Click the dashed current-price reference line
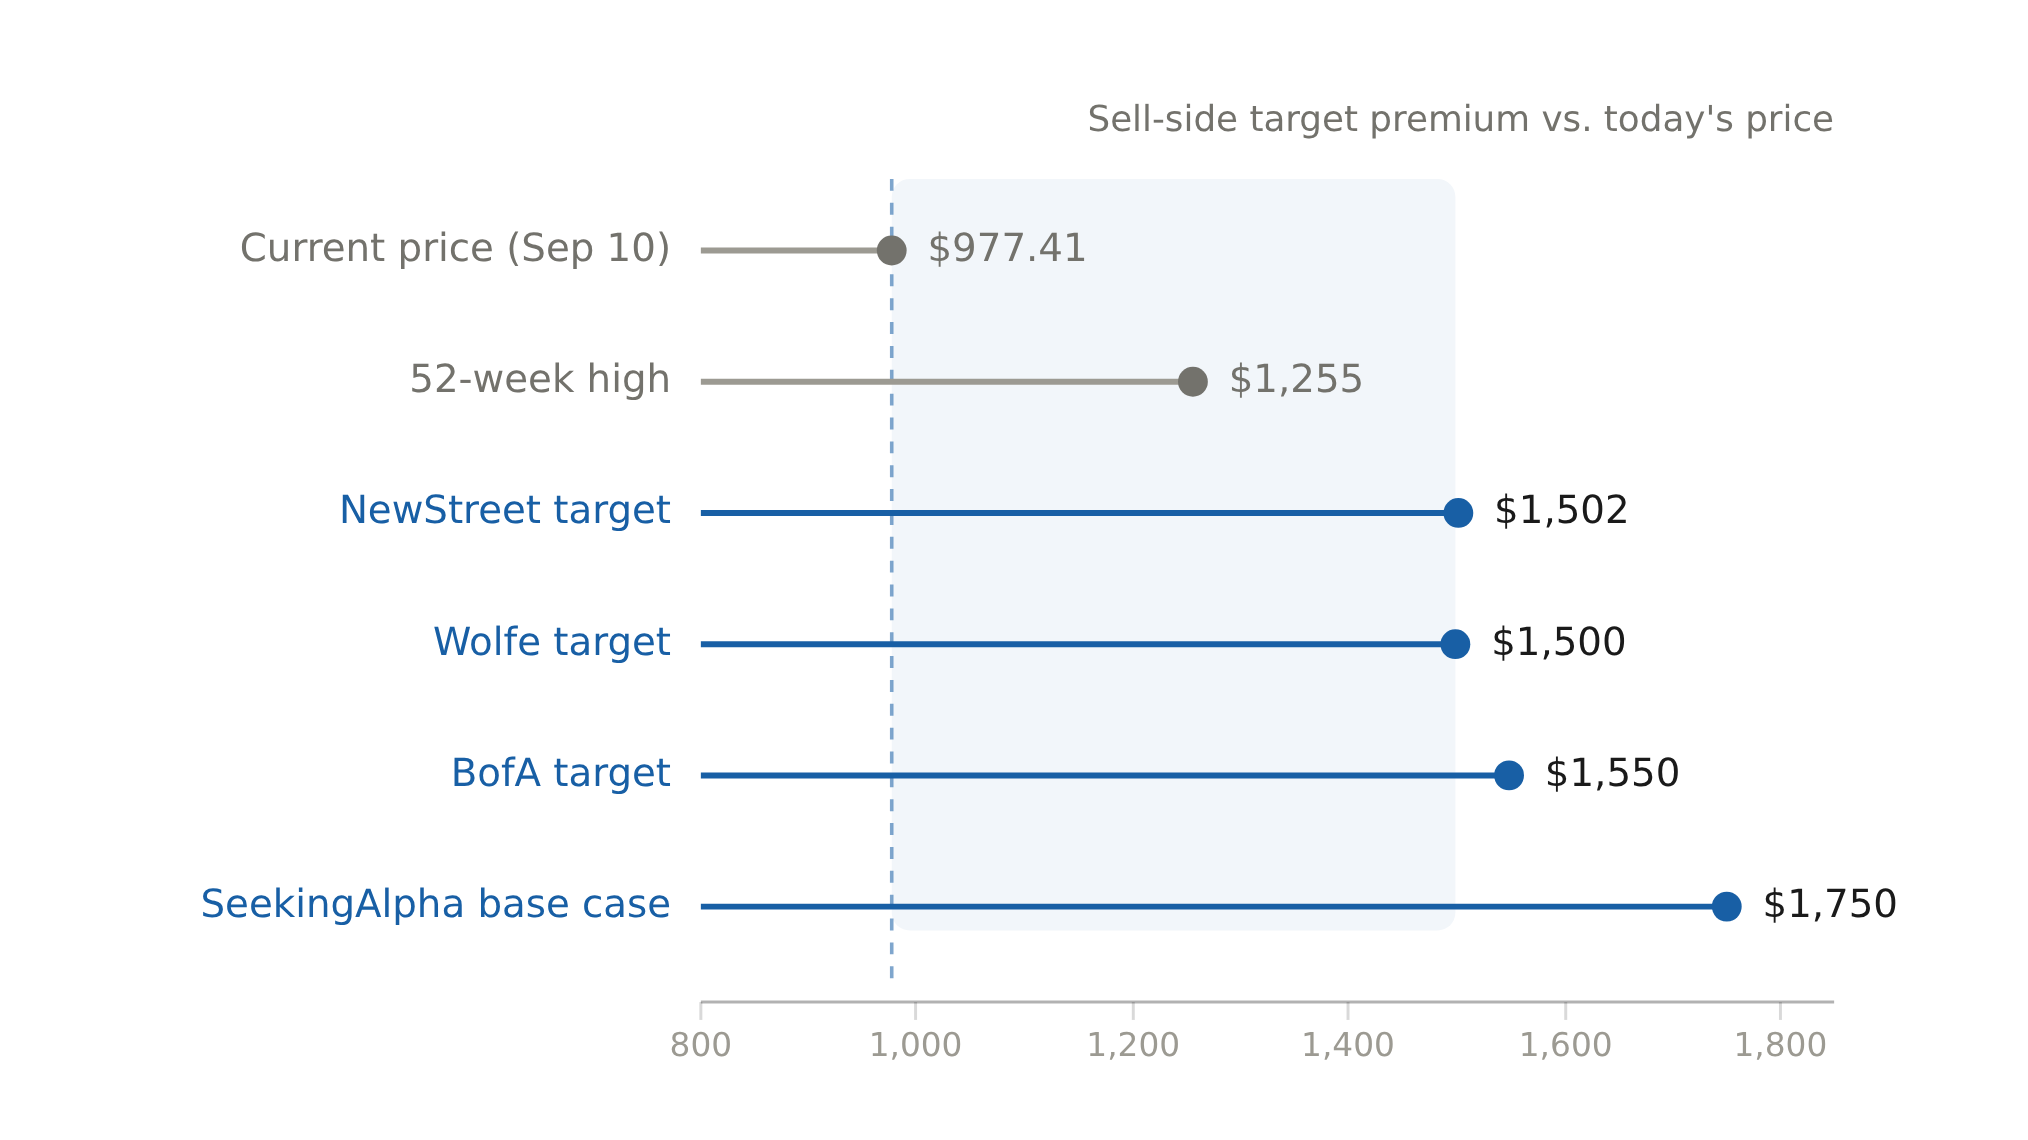The height and width of the screenshot is (1140, 2028). (892, 579)
